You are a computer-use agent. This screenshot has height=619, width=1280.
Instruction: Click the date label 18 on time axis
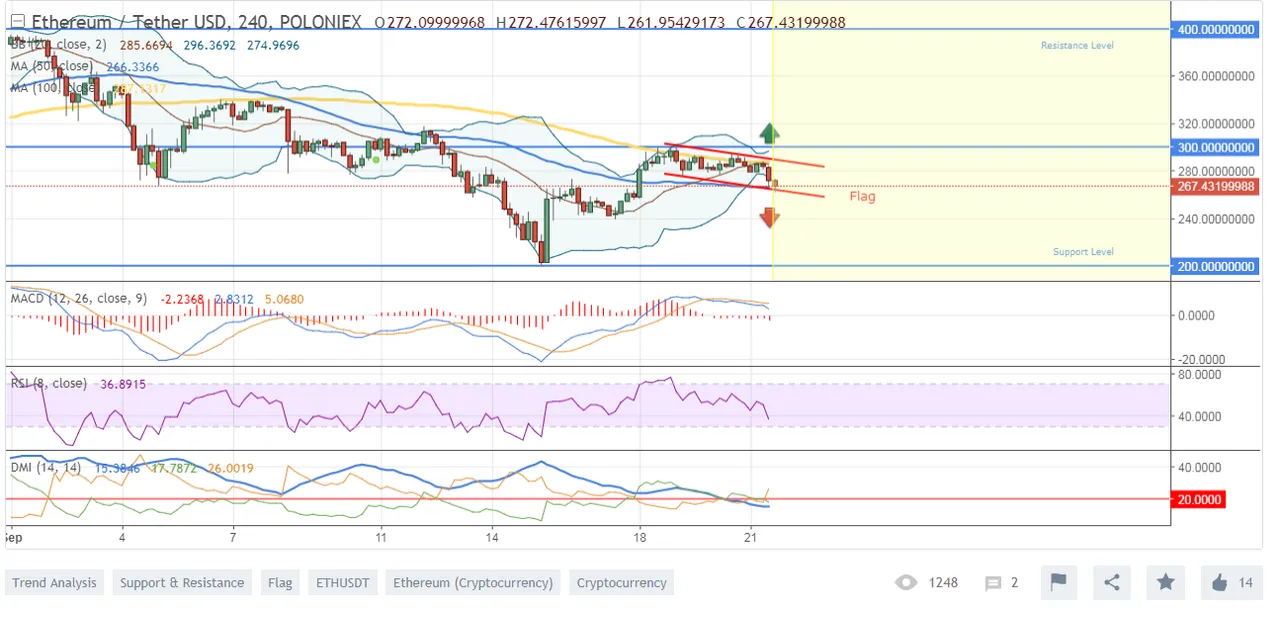[640, 536]
